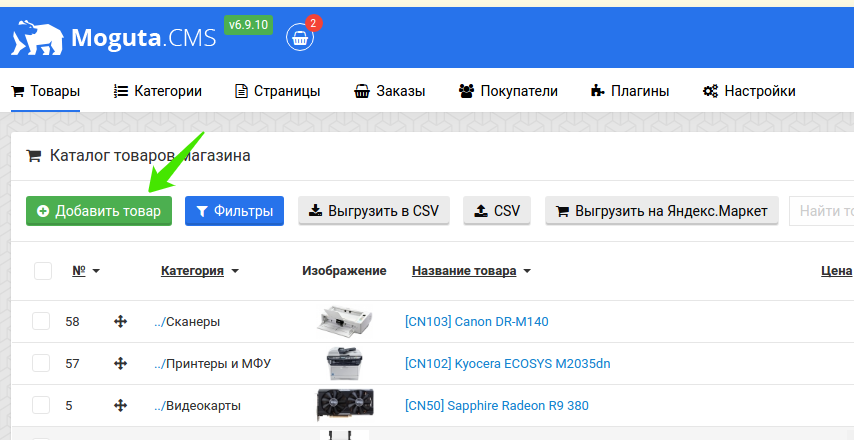Click the Каталог товаров магазина heading
This screenshot has width=854, height=440.
pos(150,156)
